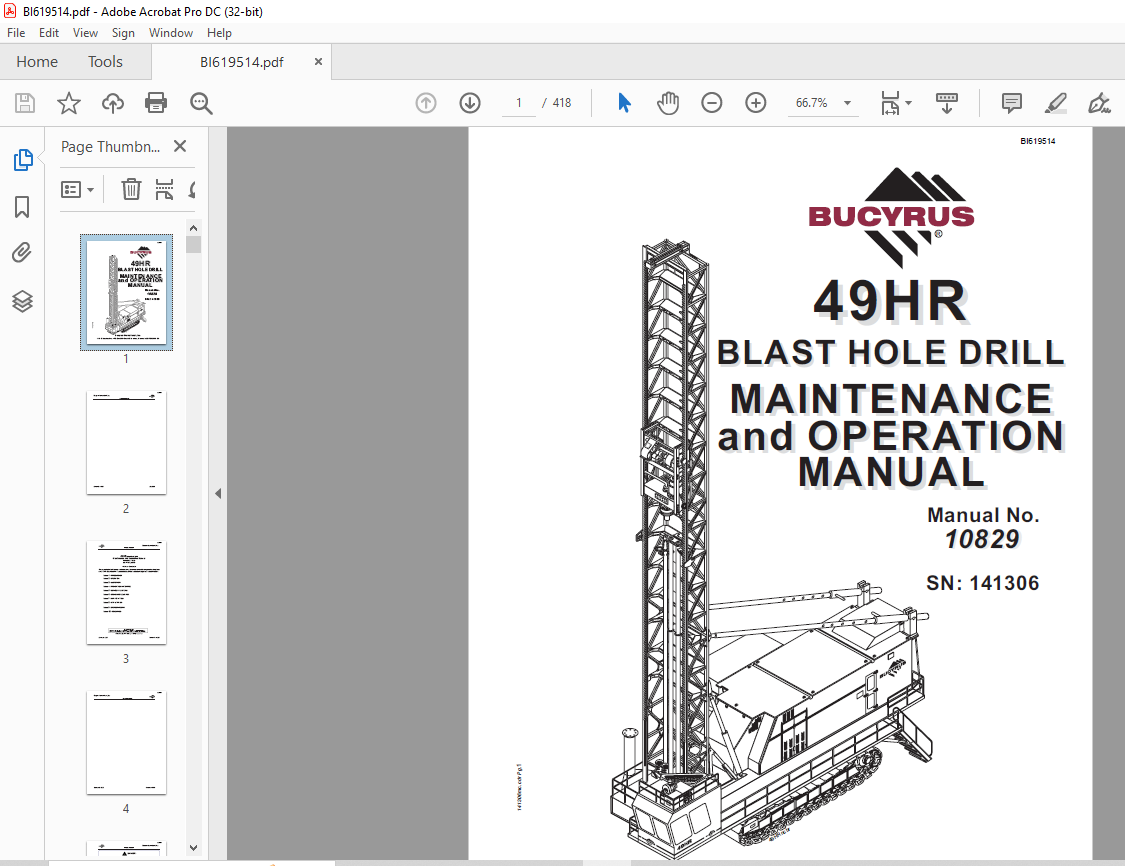Delete selected page thumbnail with trash
The width and height of the screenshot is (1125, 866).
click(x=131, y=189)
